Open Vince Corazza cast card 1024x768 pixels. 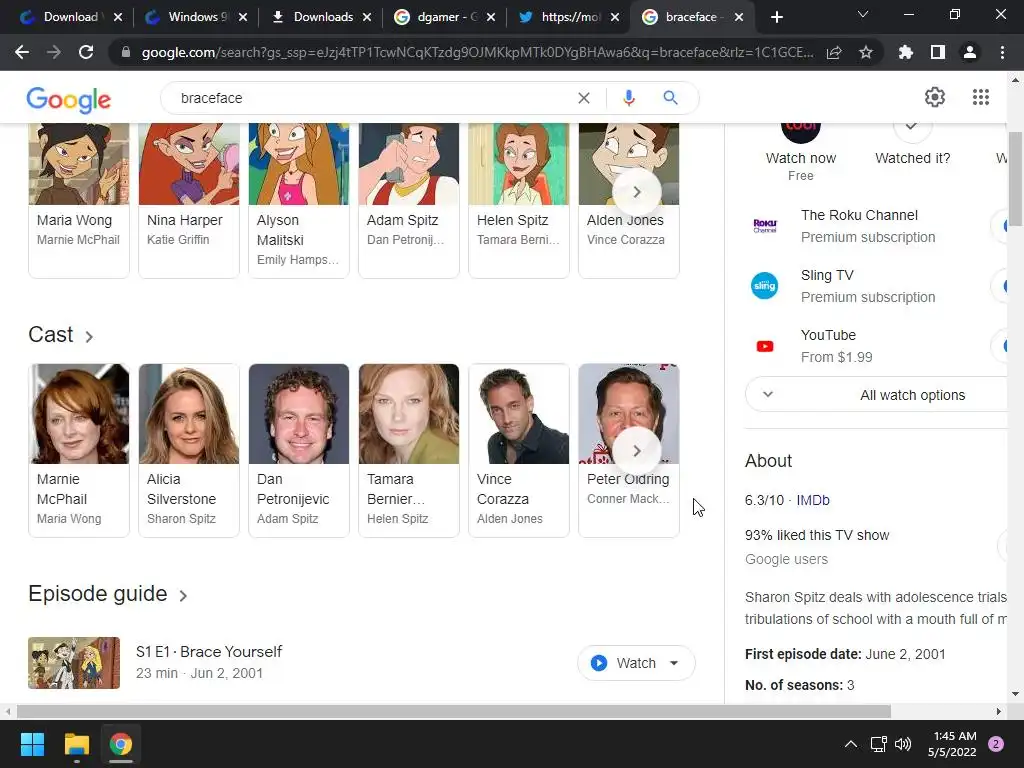point(519,451)
